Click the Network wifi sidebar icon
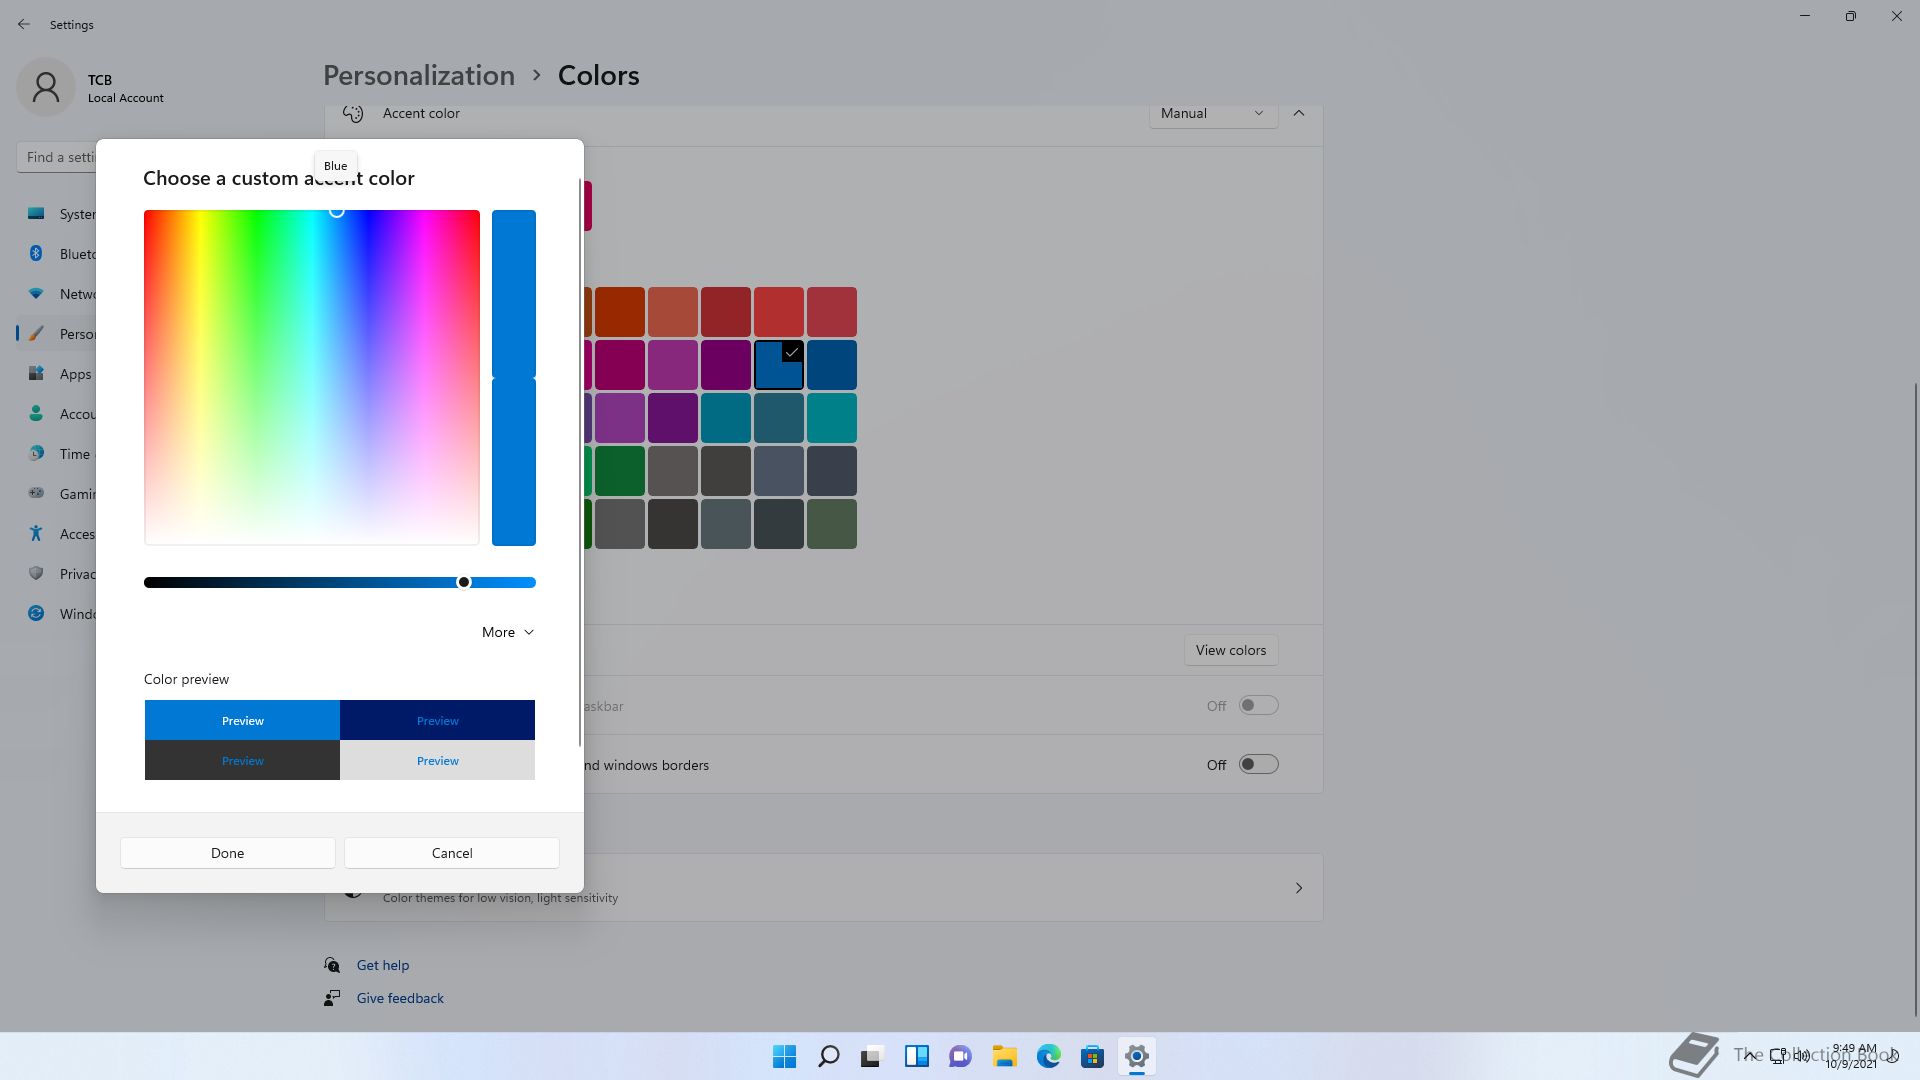1920x1080 pixels. (x=36, y=294)
